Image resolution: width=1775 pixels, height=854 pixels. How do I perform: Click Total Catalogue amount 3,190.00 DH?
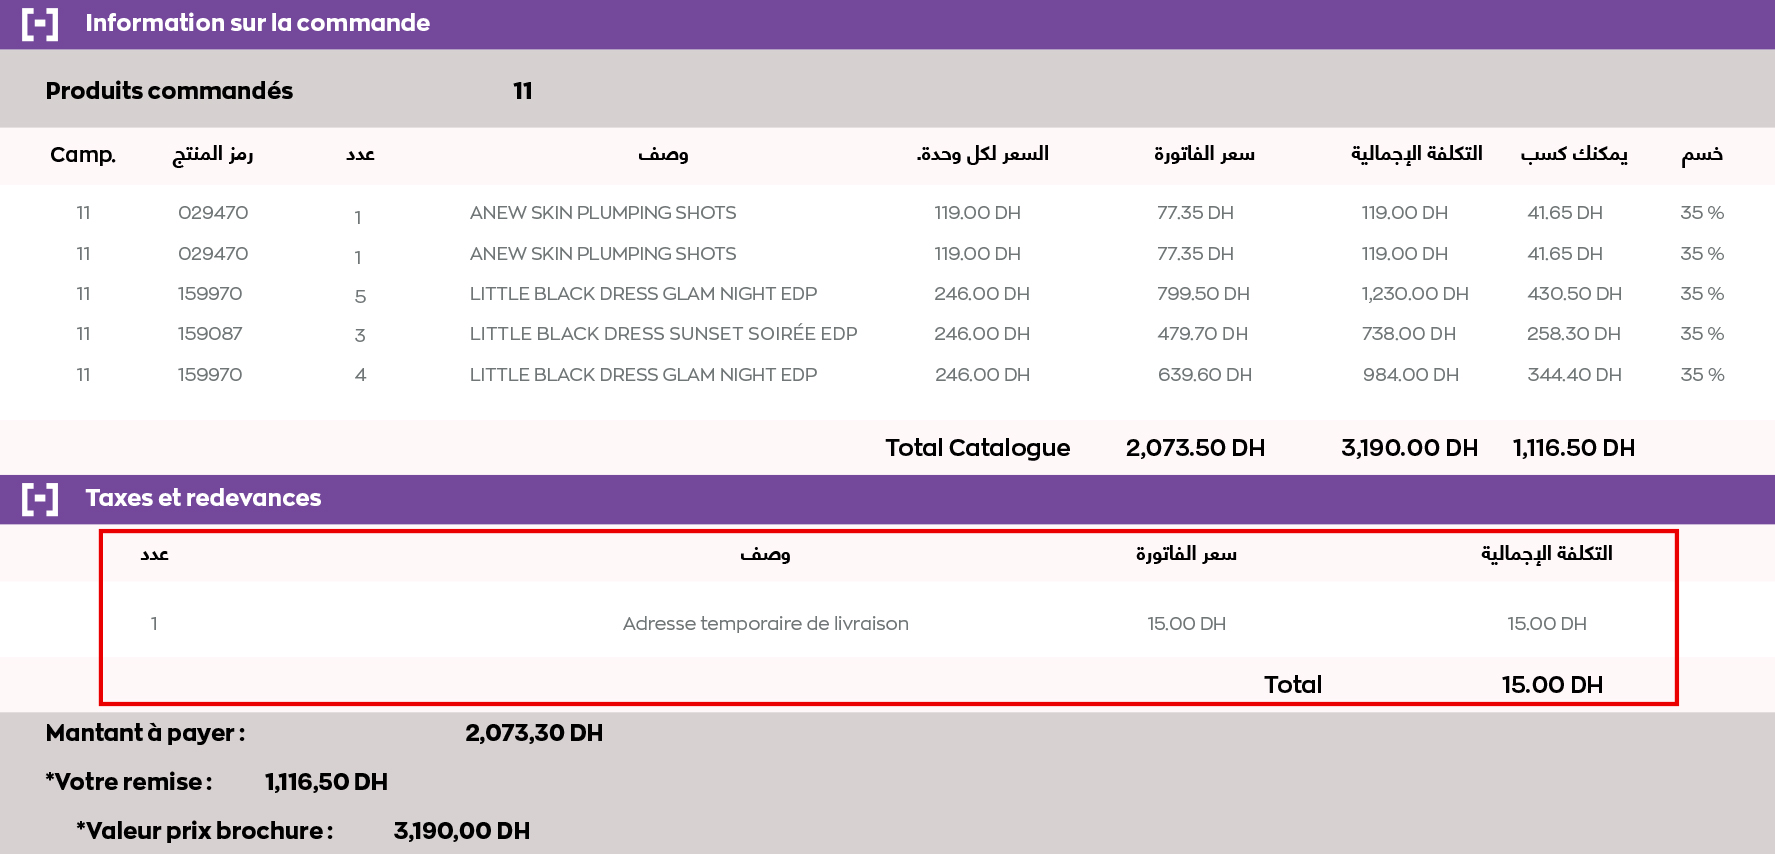coord(1409,448)
